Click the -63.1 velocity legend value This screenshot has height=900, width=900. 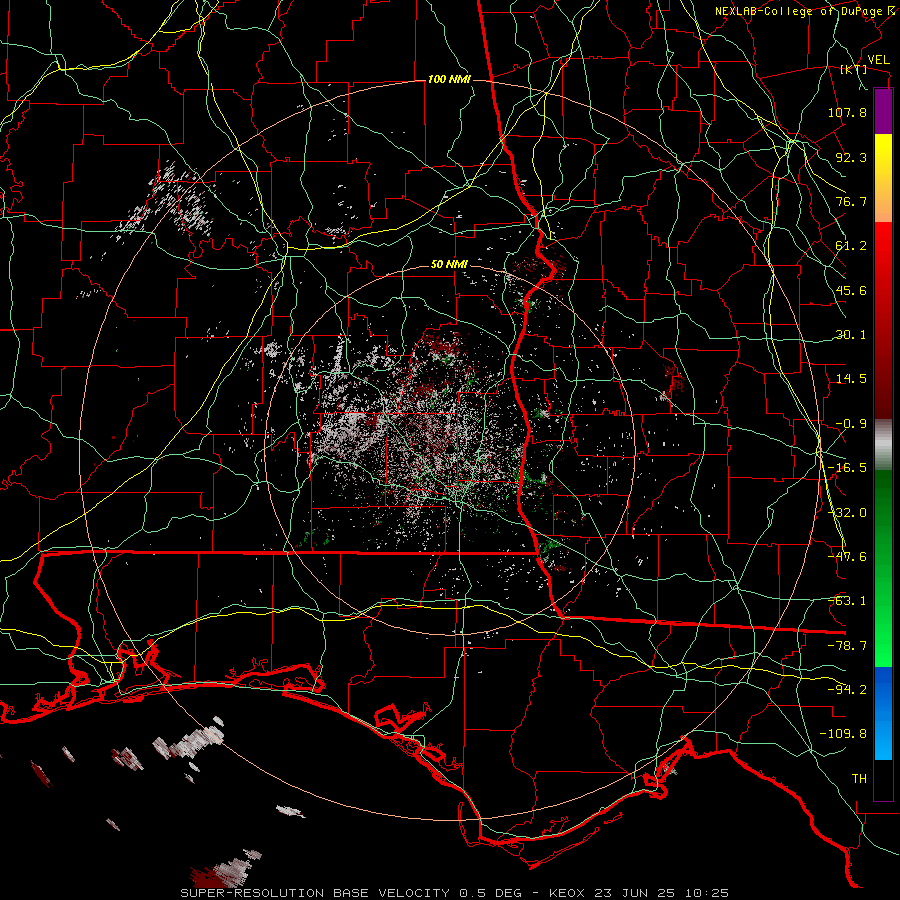(x=847, y=601)
